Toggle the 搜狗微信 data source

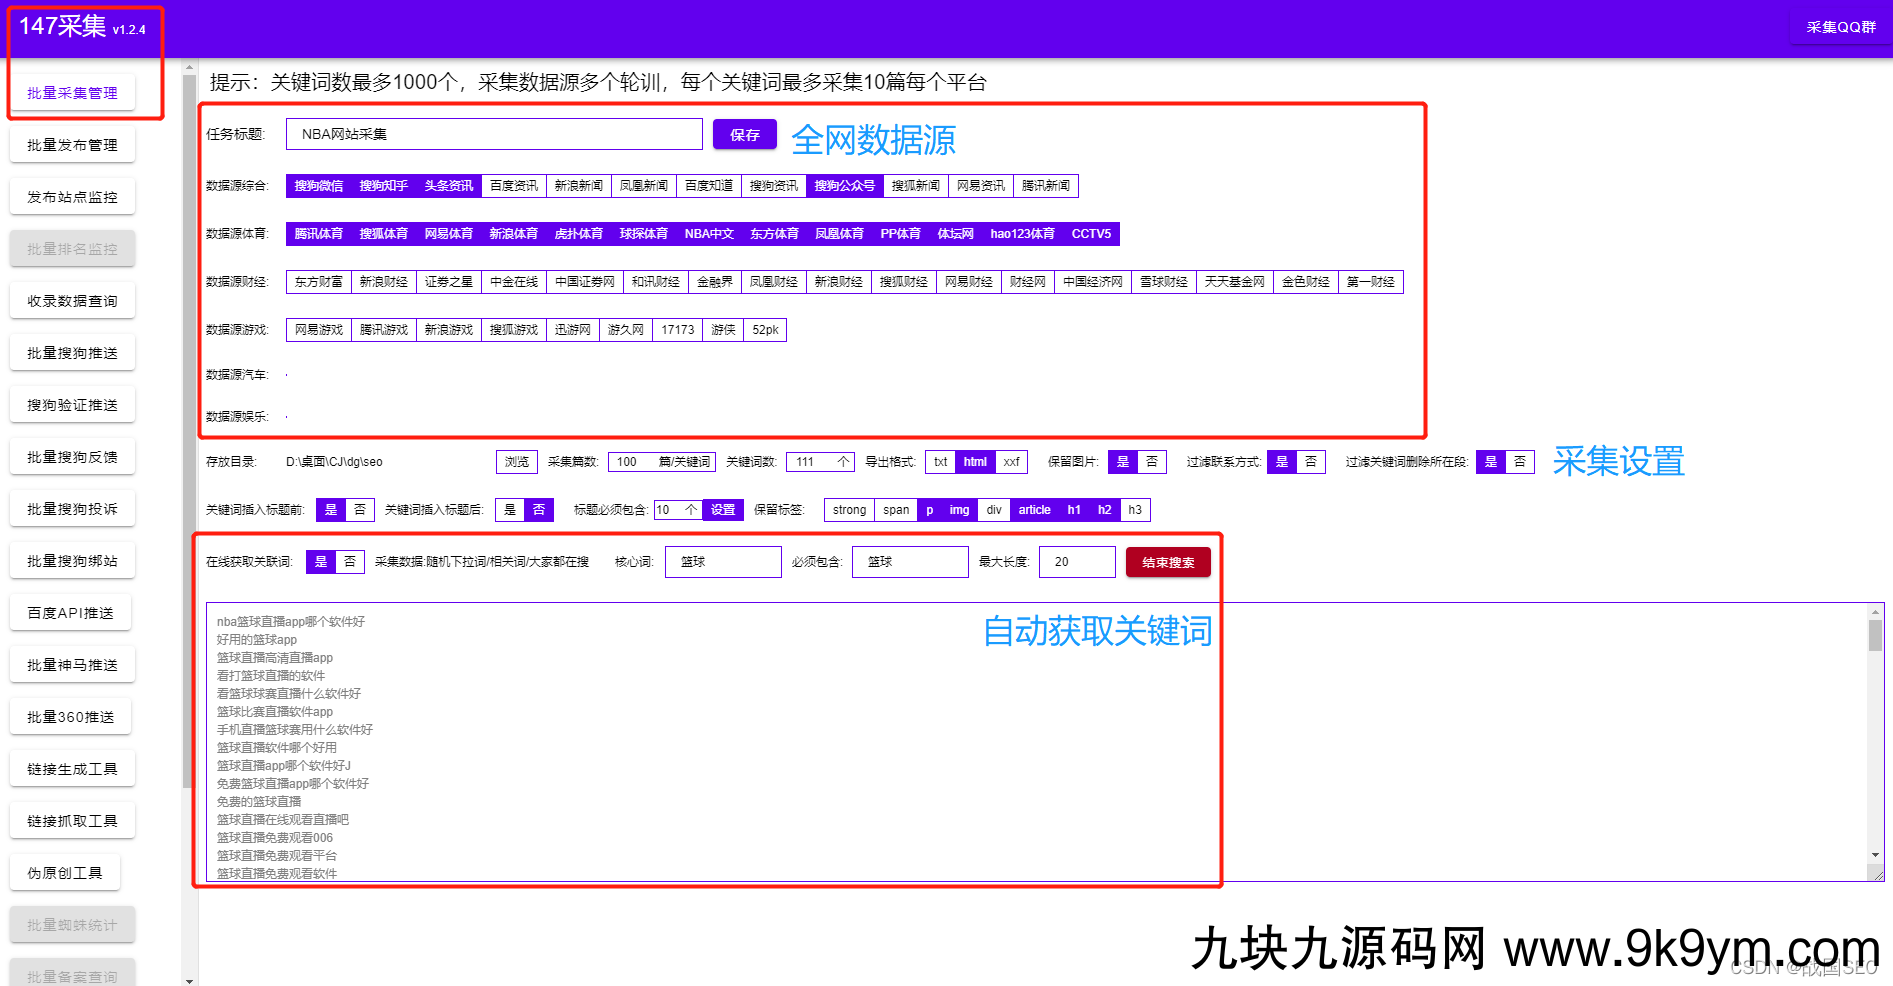(x=318, y=186)
